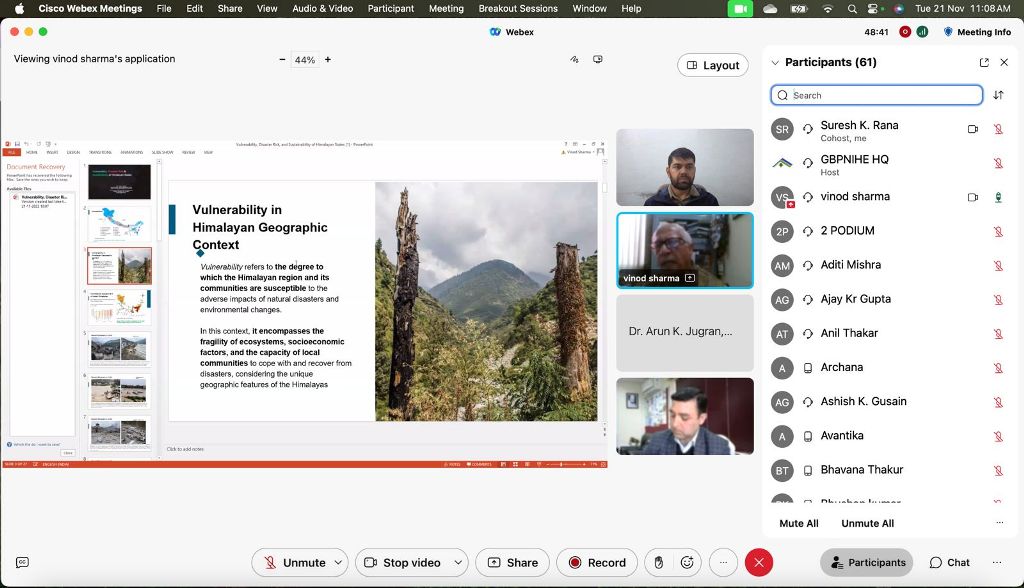Open the Audio & Video menu
Image resolution: width=1024 pixels, height=588 pixels.
(x=322, y=8)
